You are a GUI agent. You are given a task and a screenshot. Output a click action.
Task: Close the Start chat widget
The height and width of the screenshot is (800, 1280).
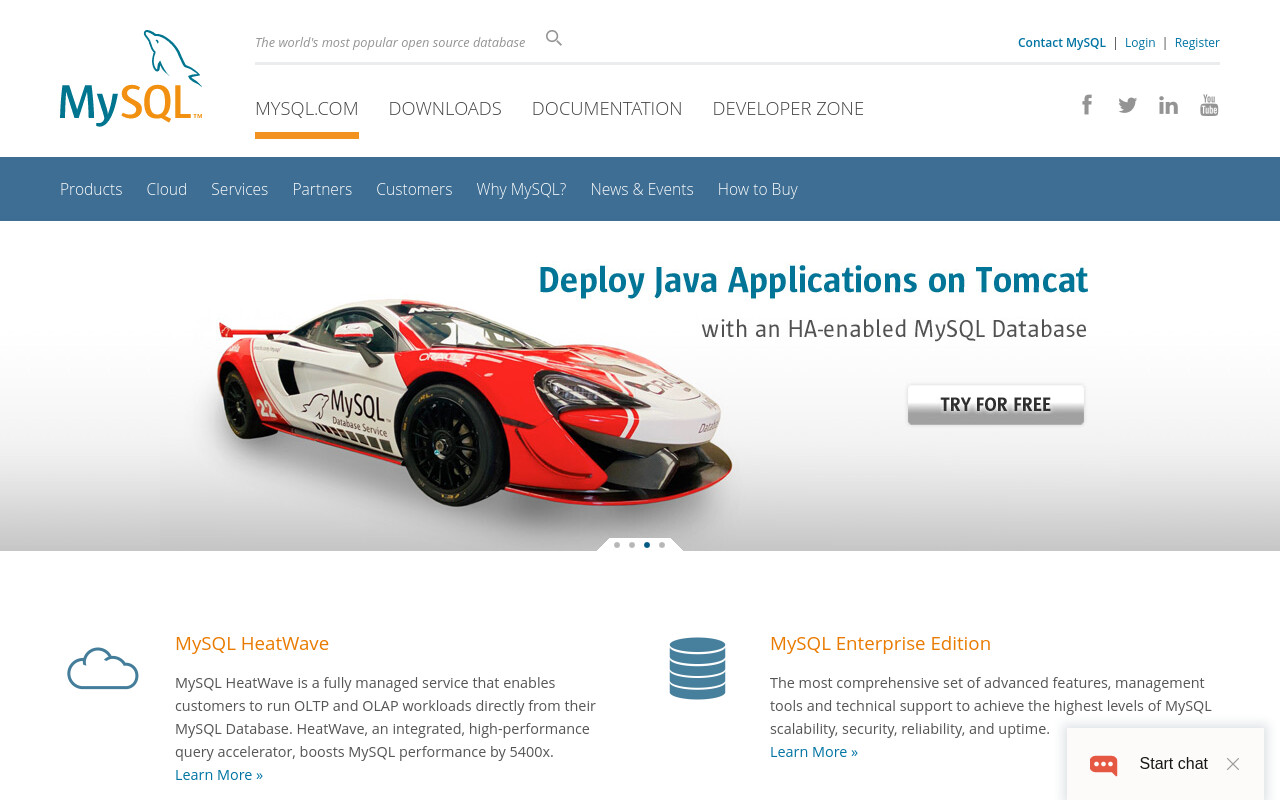[x=1233, y=764]
